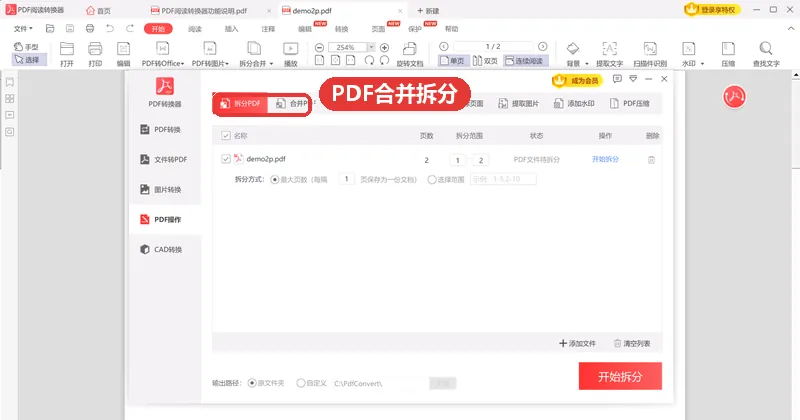
Task: Click Find Text (查找文字) magnifier icon
Action: pyautogui.click(x=766, y=54)
